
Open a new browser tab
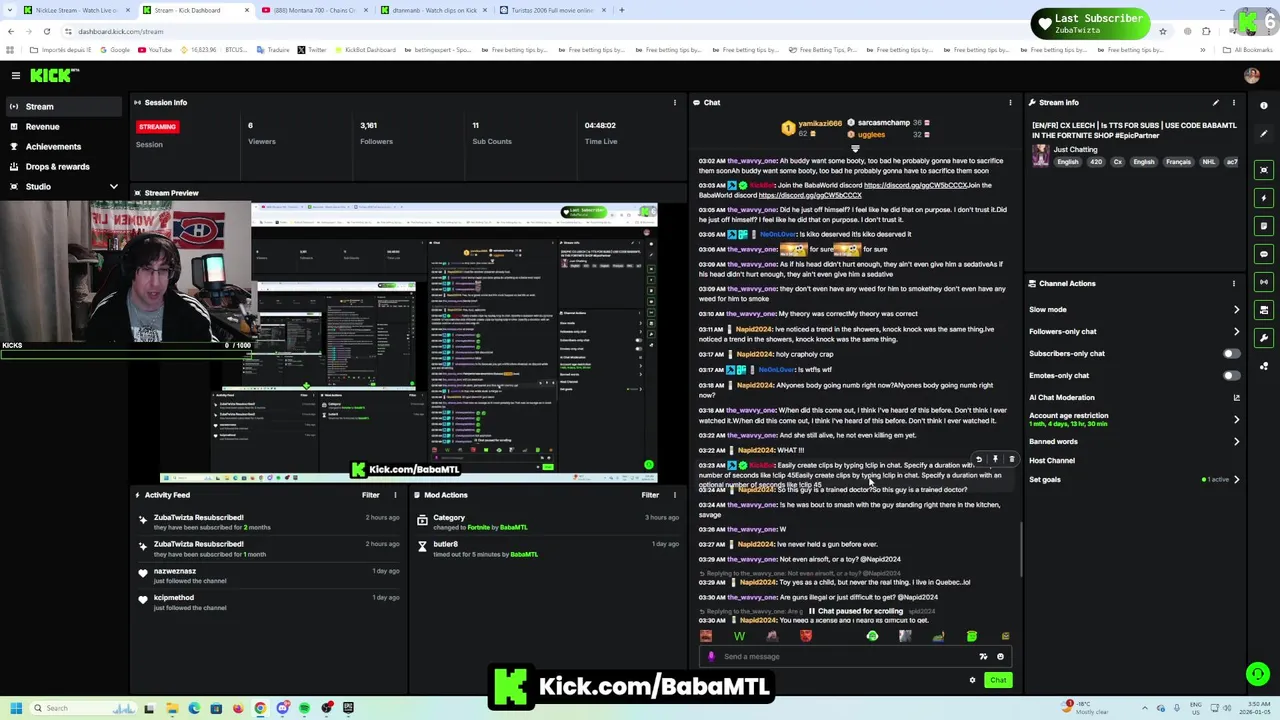pyautogui.click(x=621, y=10)
